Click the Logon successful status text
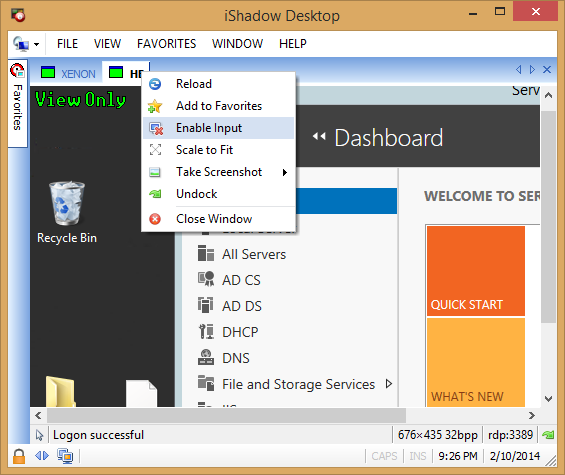This screenshot has height=475, width=565. 98,435
